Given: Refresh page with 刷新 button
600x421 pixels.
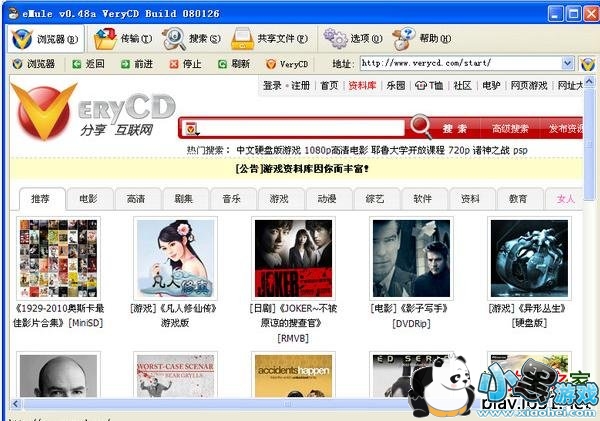Looking at the screenshot, I should coord(234,64).
